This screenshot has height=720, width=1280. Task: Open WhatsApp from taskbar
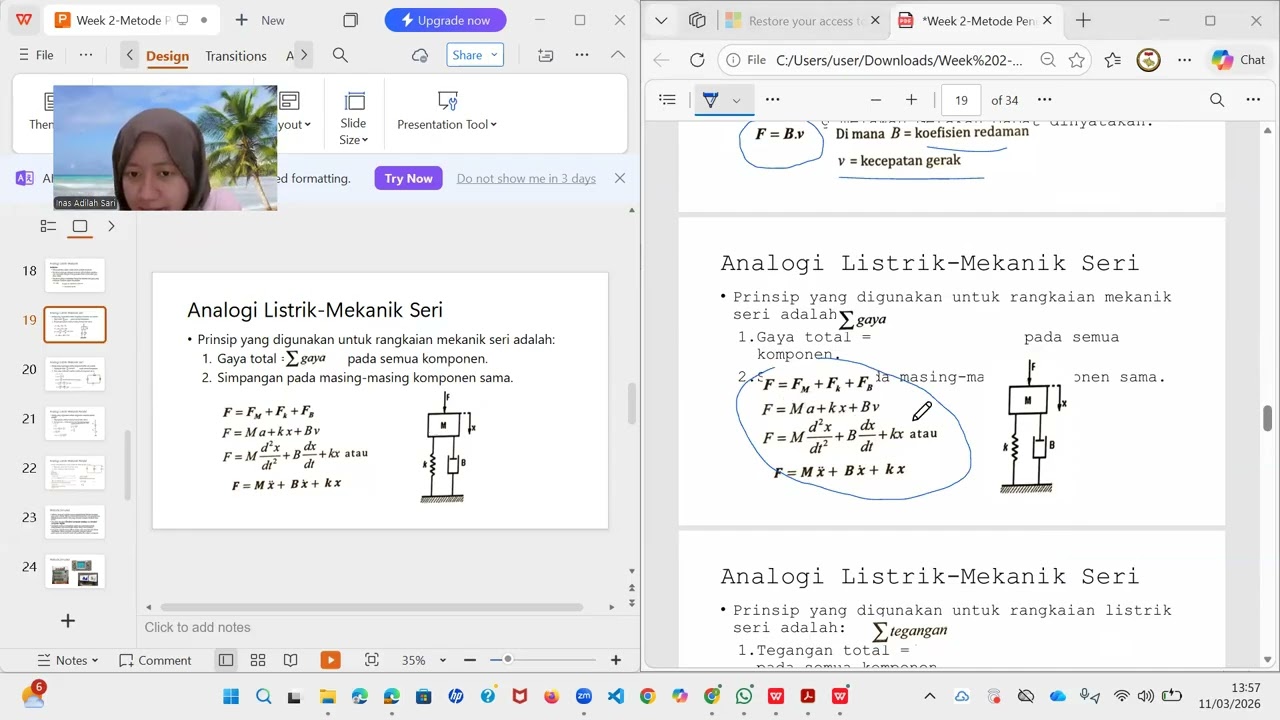744,696
